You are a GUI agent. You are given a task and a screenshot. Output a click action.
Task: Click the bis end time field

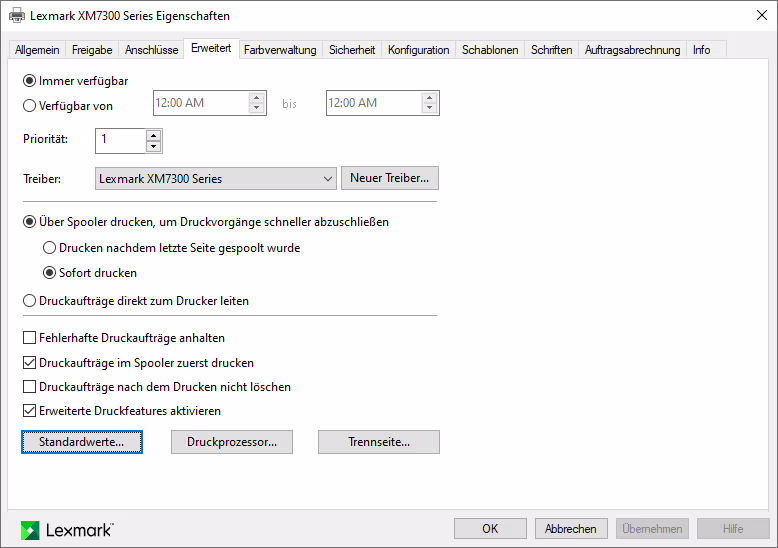[x=374, y=103]
